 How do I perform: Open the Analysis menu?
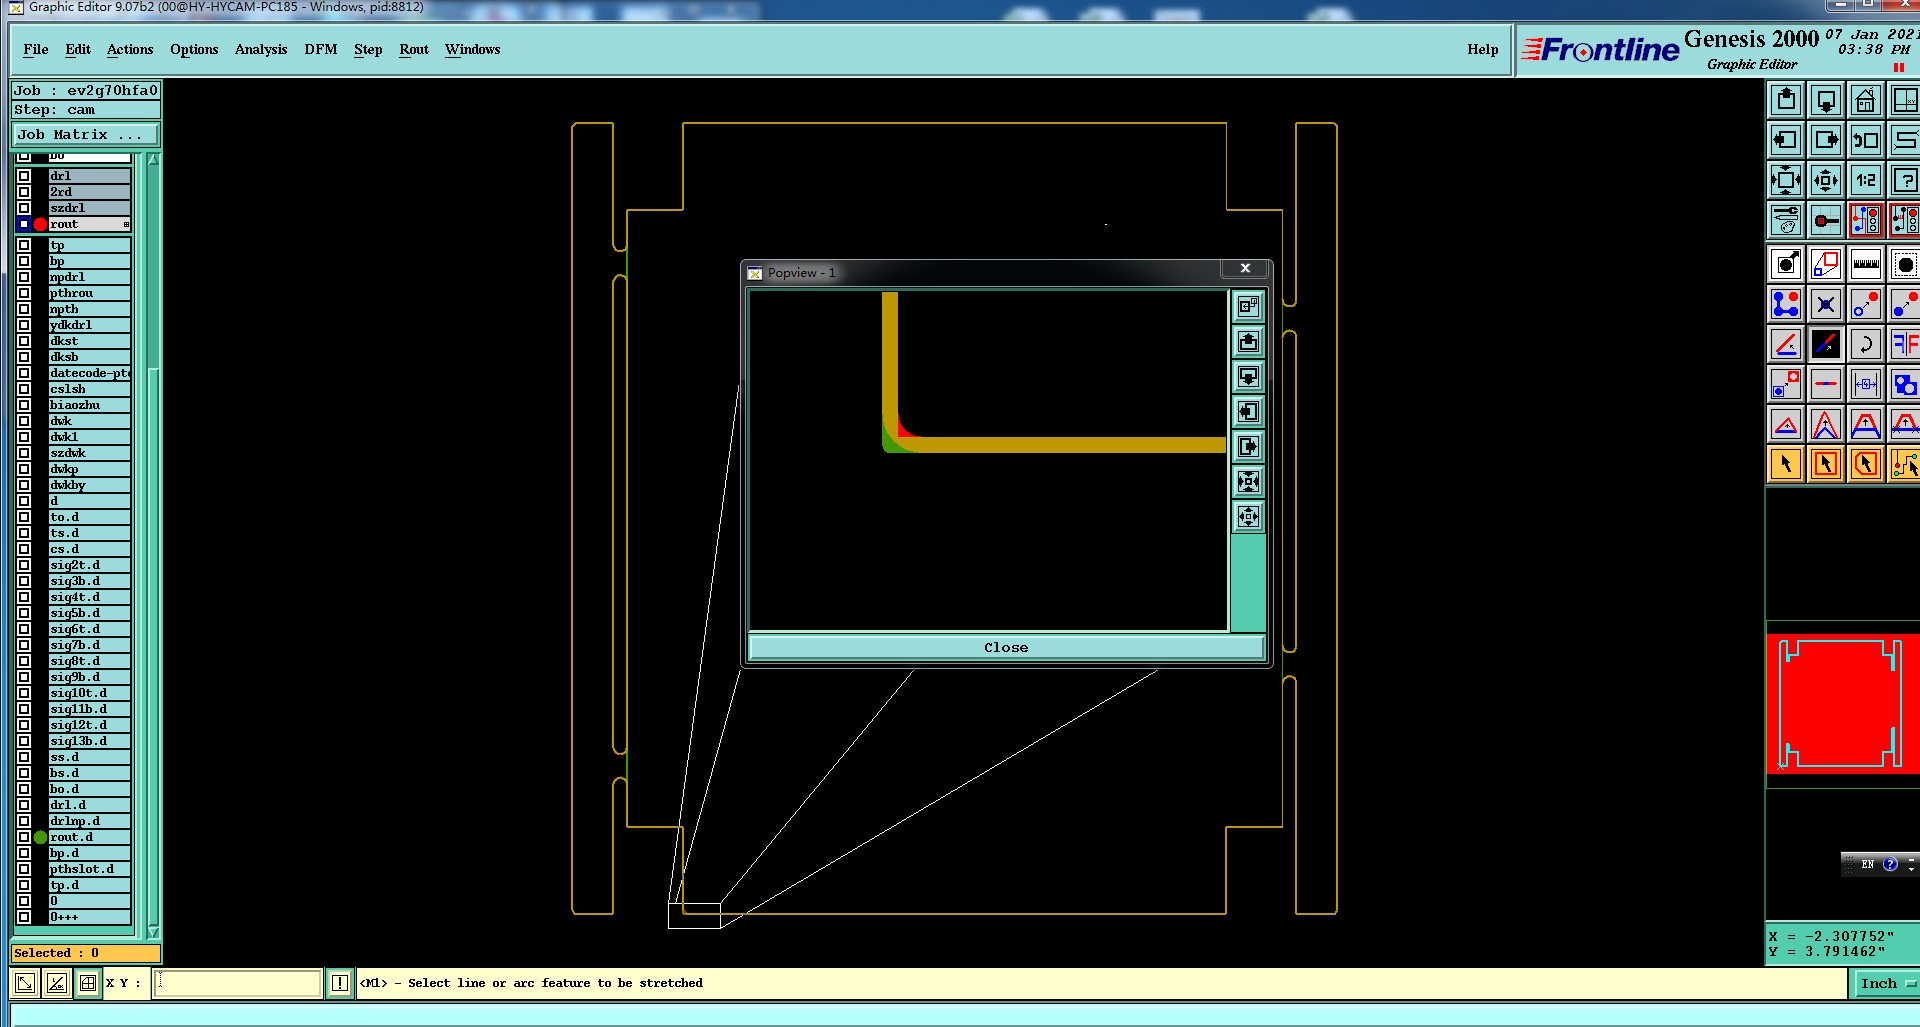[261, 49]
